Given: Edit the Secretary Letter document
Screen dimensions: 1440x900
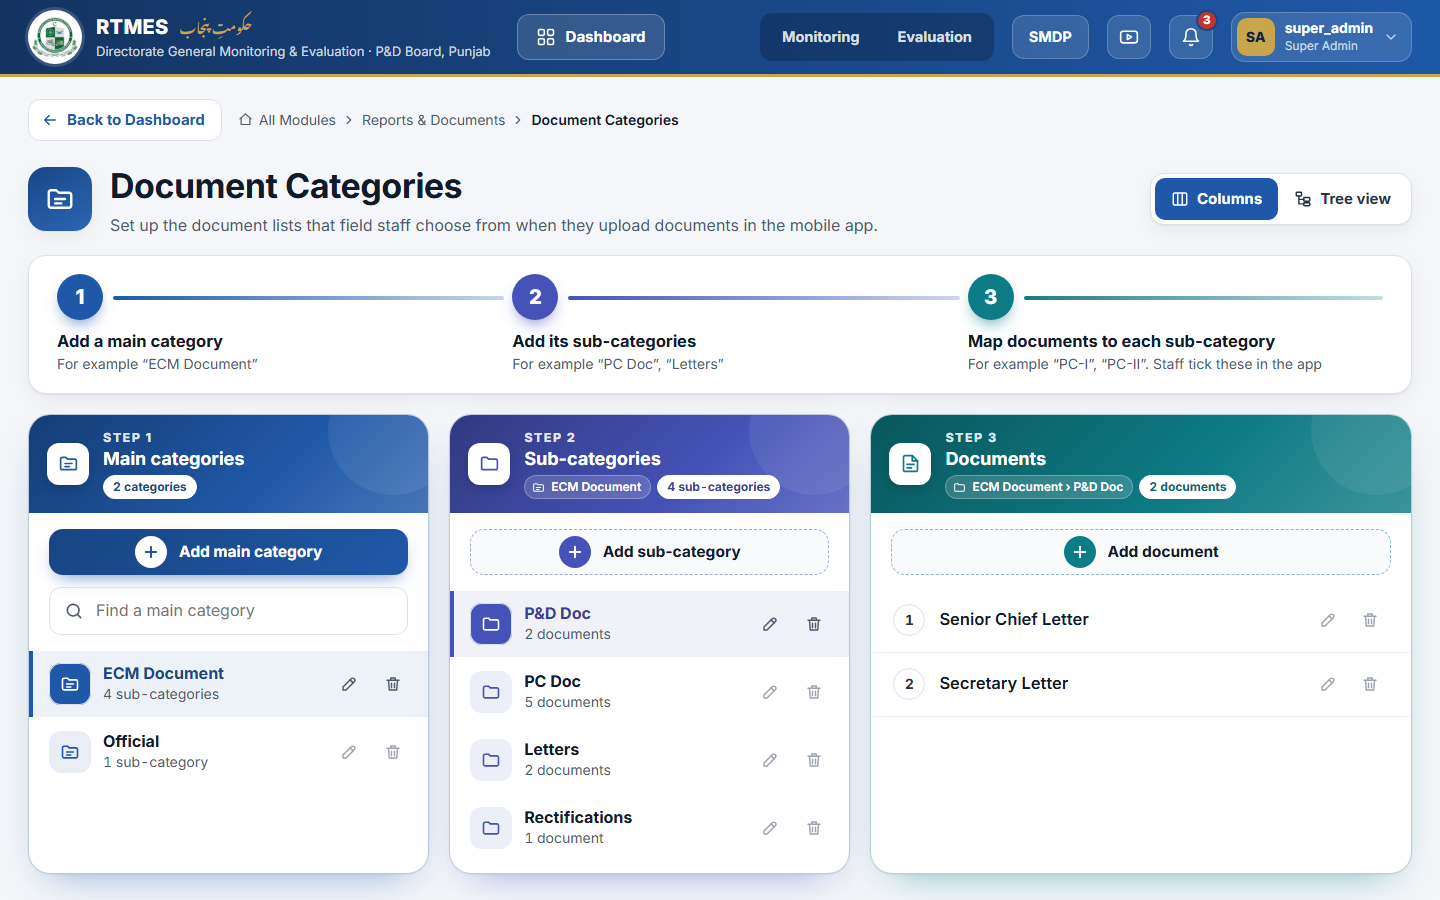Looking at the screenshot, I should (x=1328, y=684).
